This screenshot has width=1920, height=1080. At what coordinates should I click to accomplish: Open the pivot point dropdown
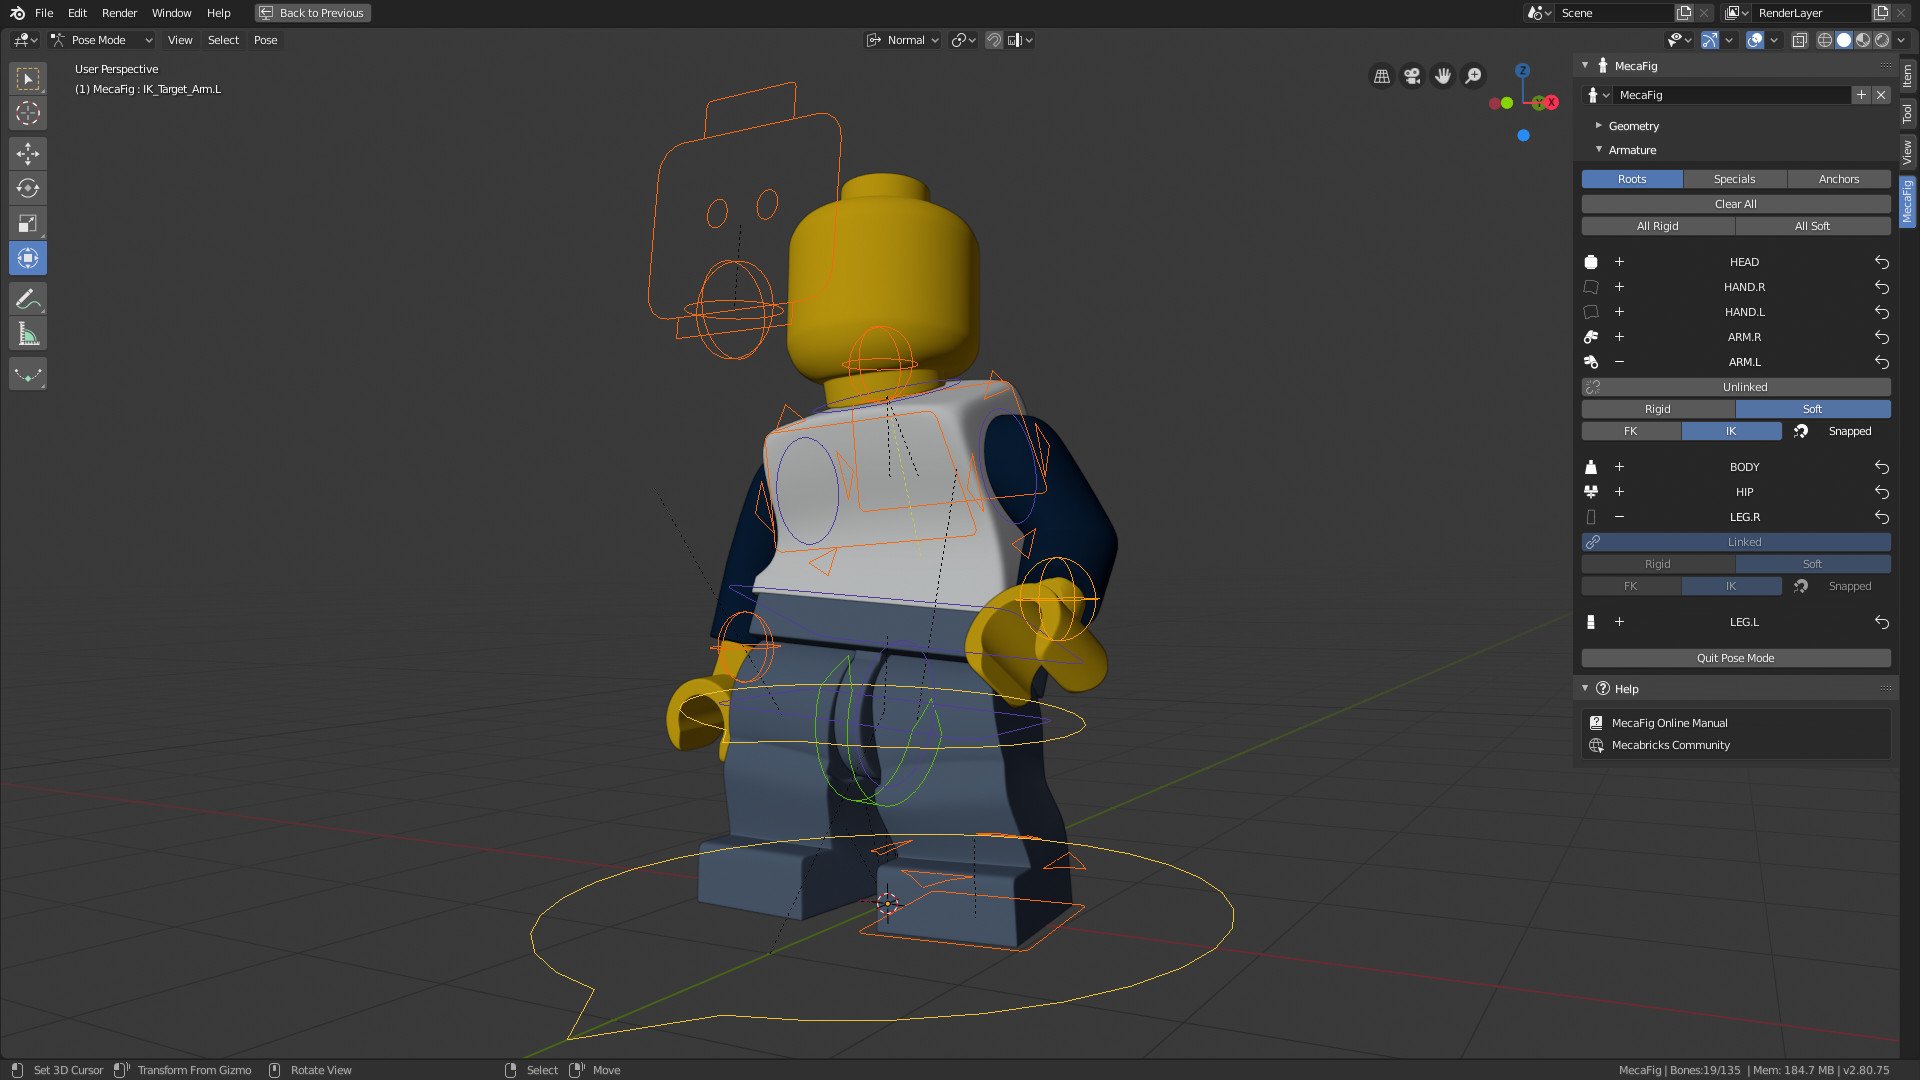point(964,40)
